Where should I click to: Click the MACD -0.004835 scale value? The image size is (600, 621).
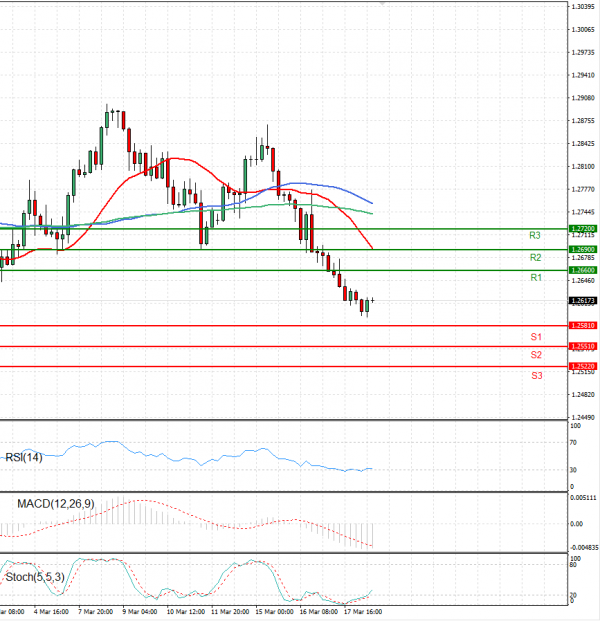[x=584, y=548]
